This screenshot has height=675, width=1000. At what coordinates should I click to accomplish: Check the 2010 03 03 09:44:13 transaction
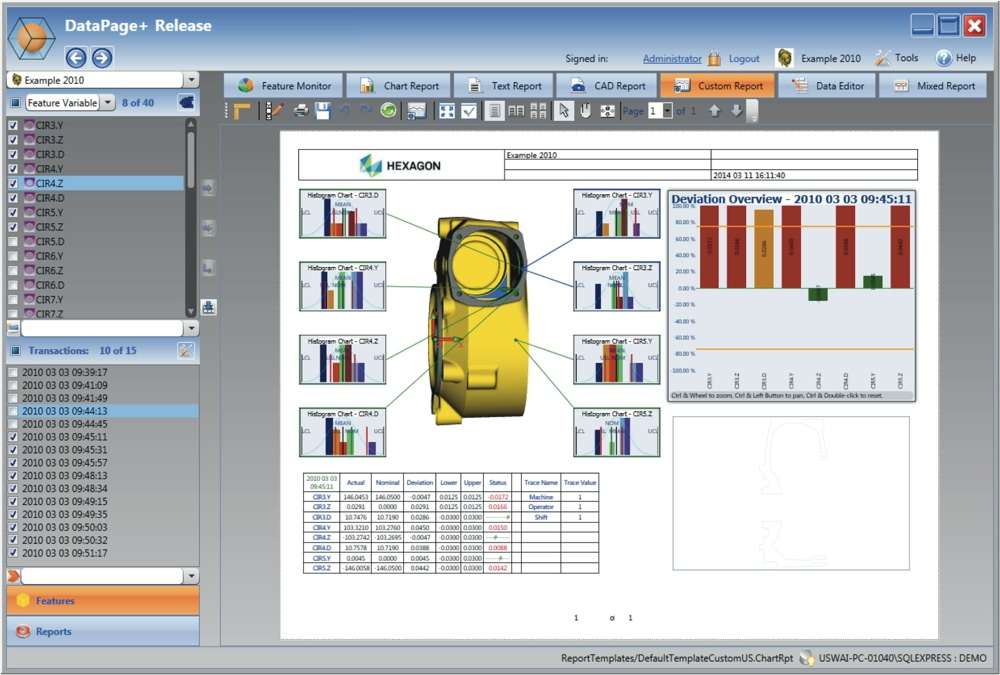pos(13,411)
